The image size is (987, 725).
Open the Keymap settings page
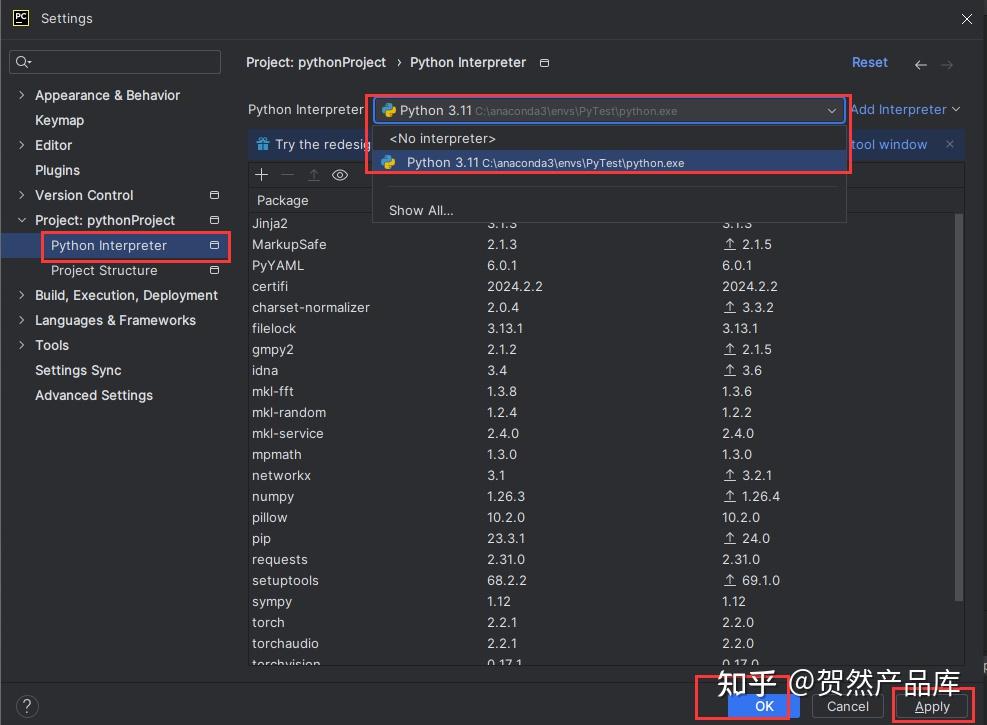pos(59,120)
